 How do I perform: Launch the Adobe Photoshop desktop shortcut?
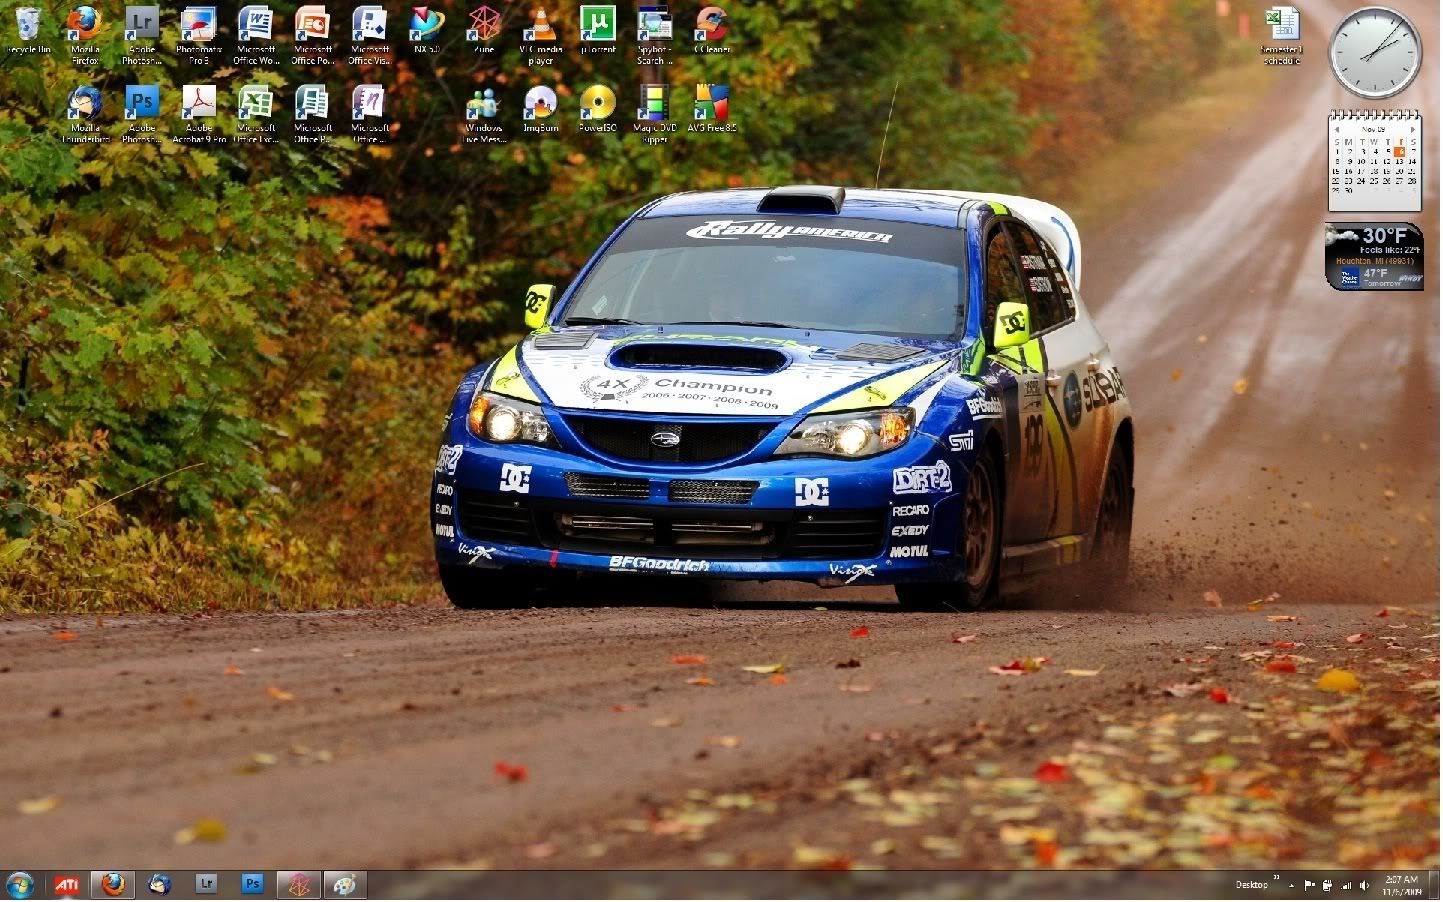[x=142, y=114]
